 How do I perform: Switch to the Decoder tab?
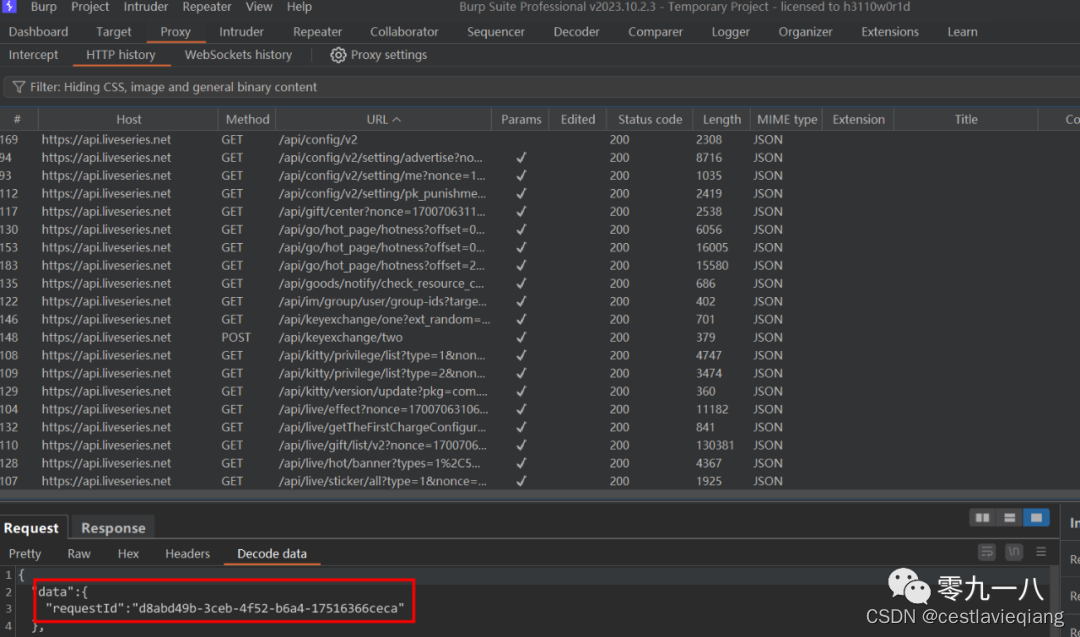click(576, 32)
